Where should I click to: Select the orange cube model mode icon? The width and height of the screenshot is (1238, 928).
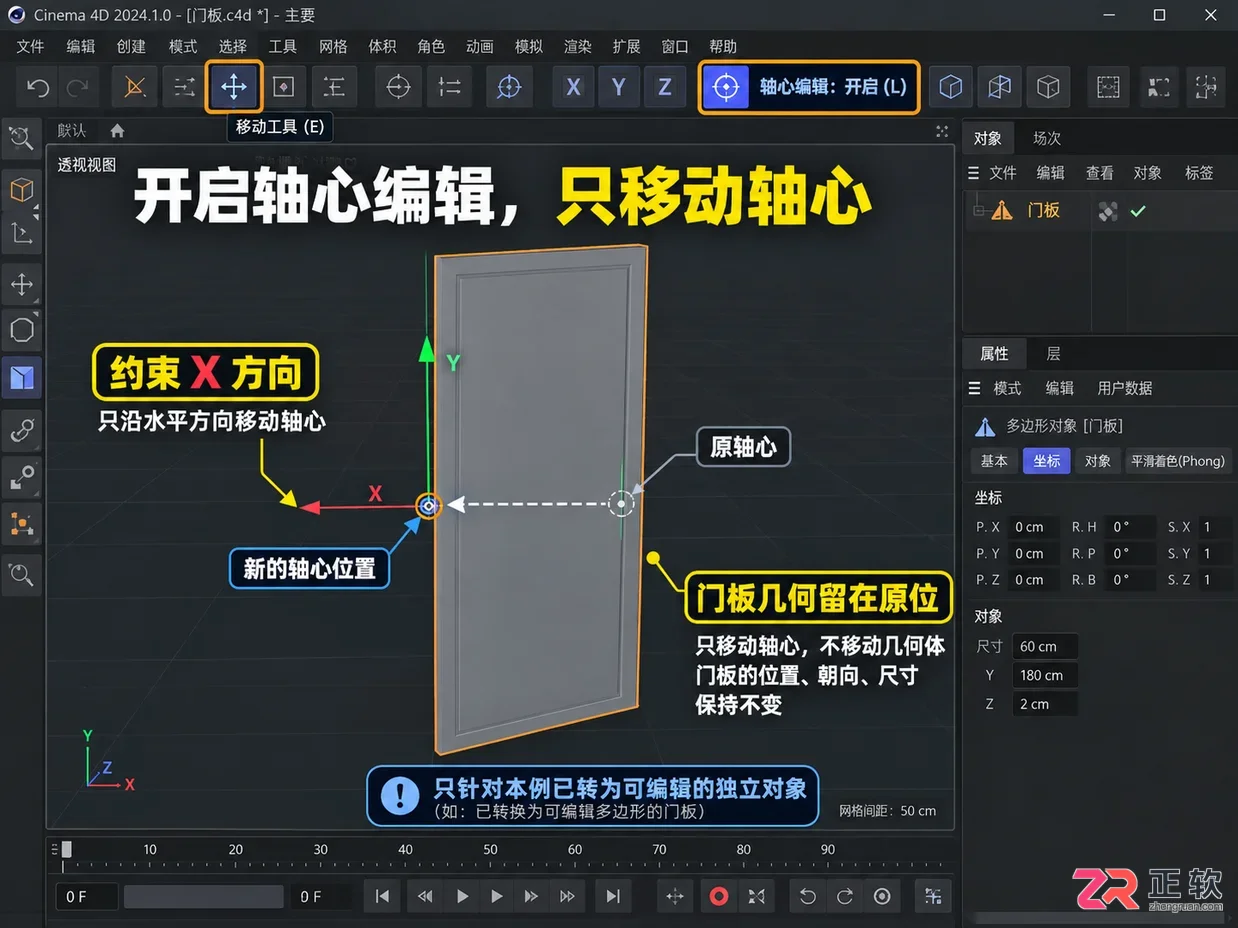(21, 189)
